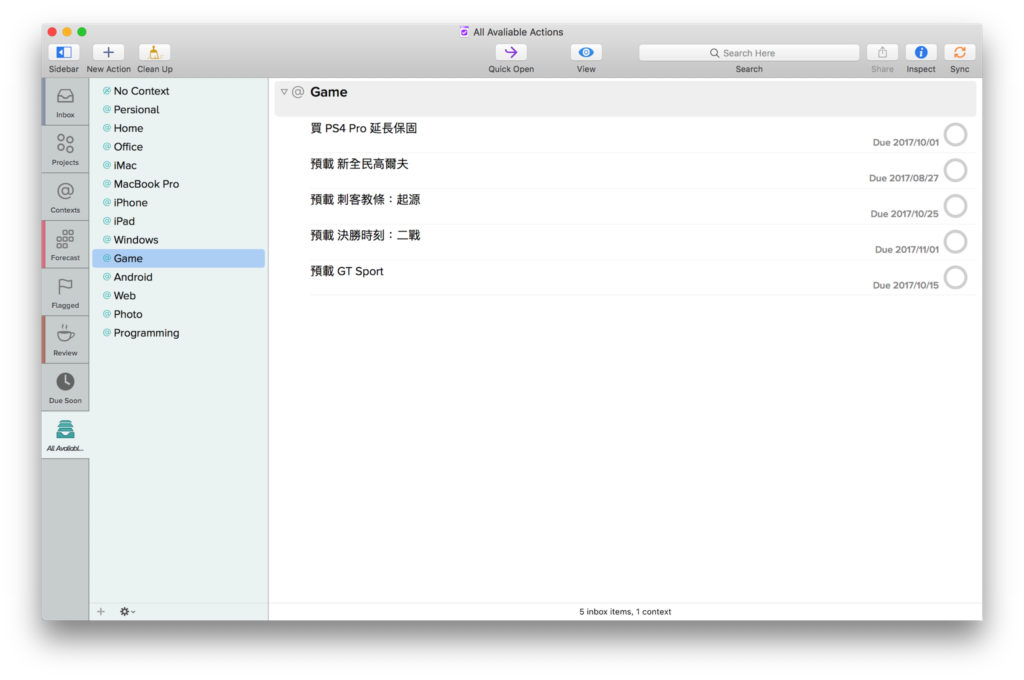Open the View eye options popover

pos(586,53)
